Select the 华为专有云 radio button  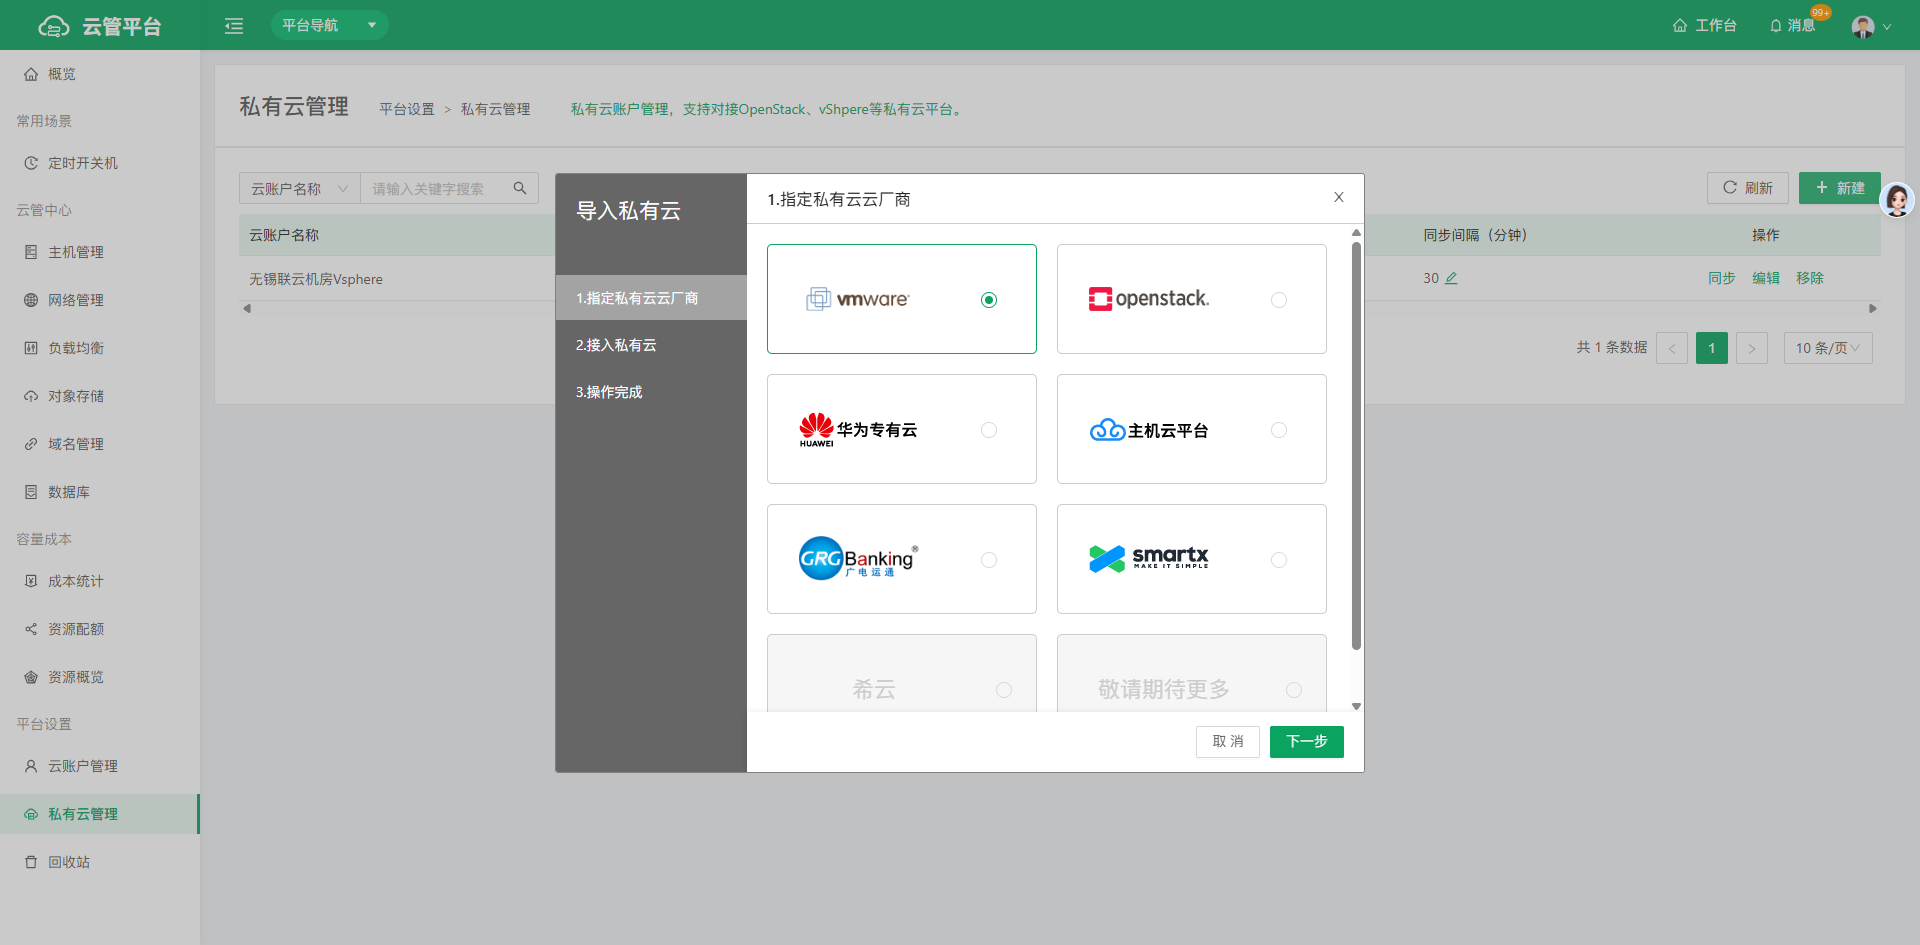pyautogui.click(x=989, y=430)
